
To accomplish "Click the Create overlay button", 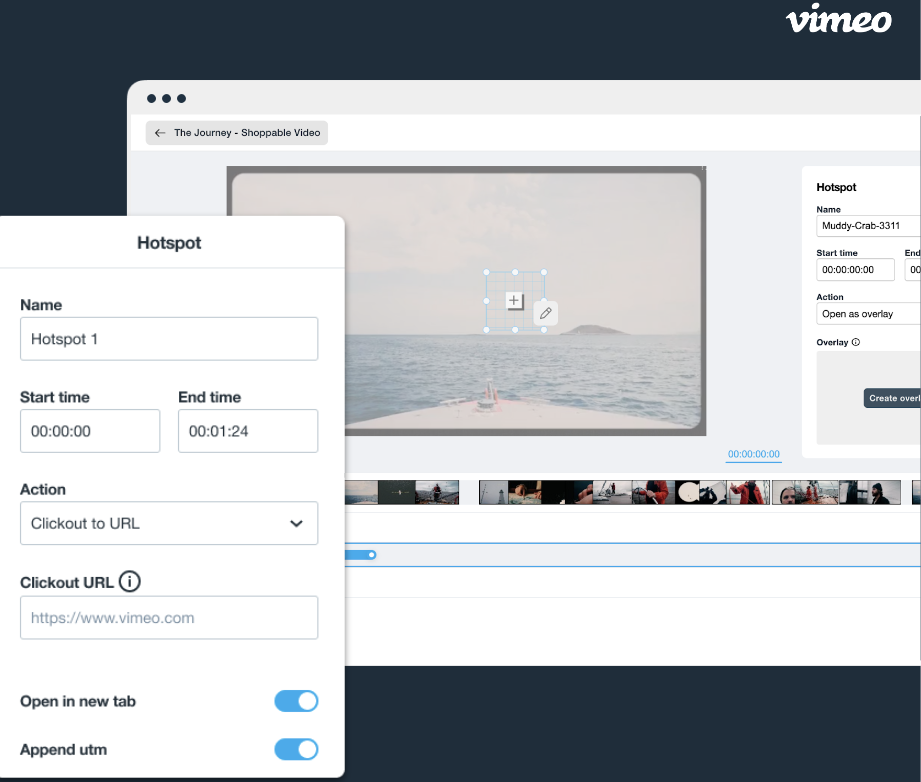I will click(x=893, y=398).
